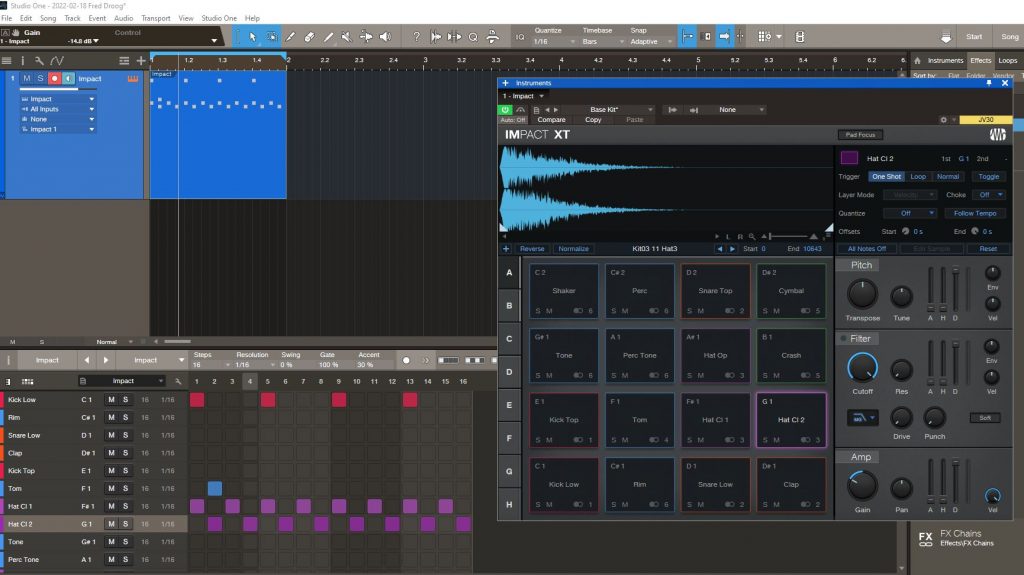Open the Transport menu

click(x=155, y=18)
